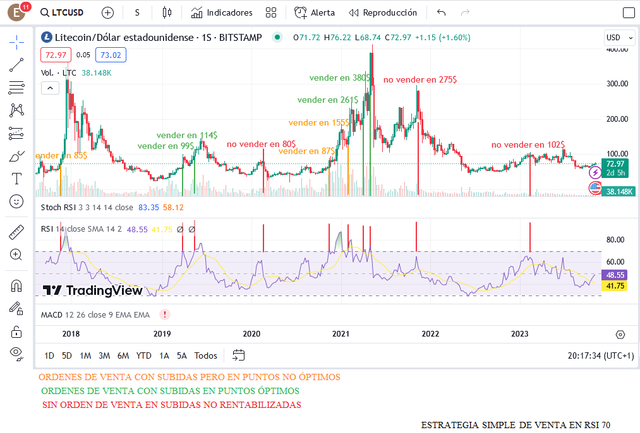
Task: Toggle lock all drawings padlock
Action: (16, 331)
